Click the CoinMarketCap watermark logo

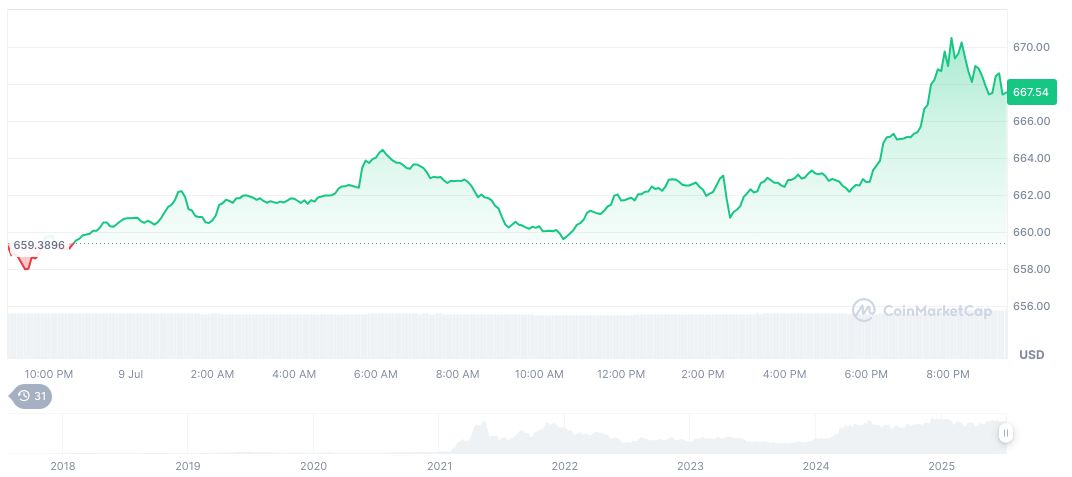coord(921,311)
